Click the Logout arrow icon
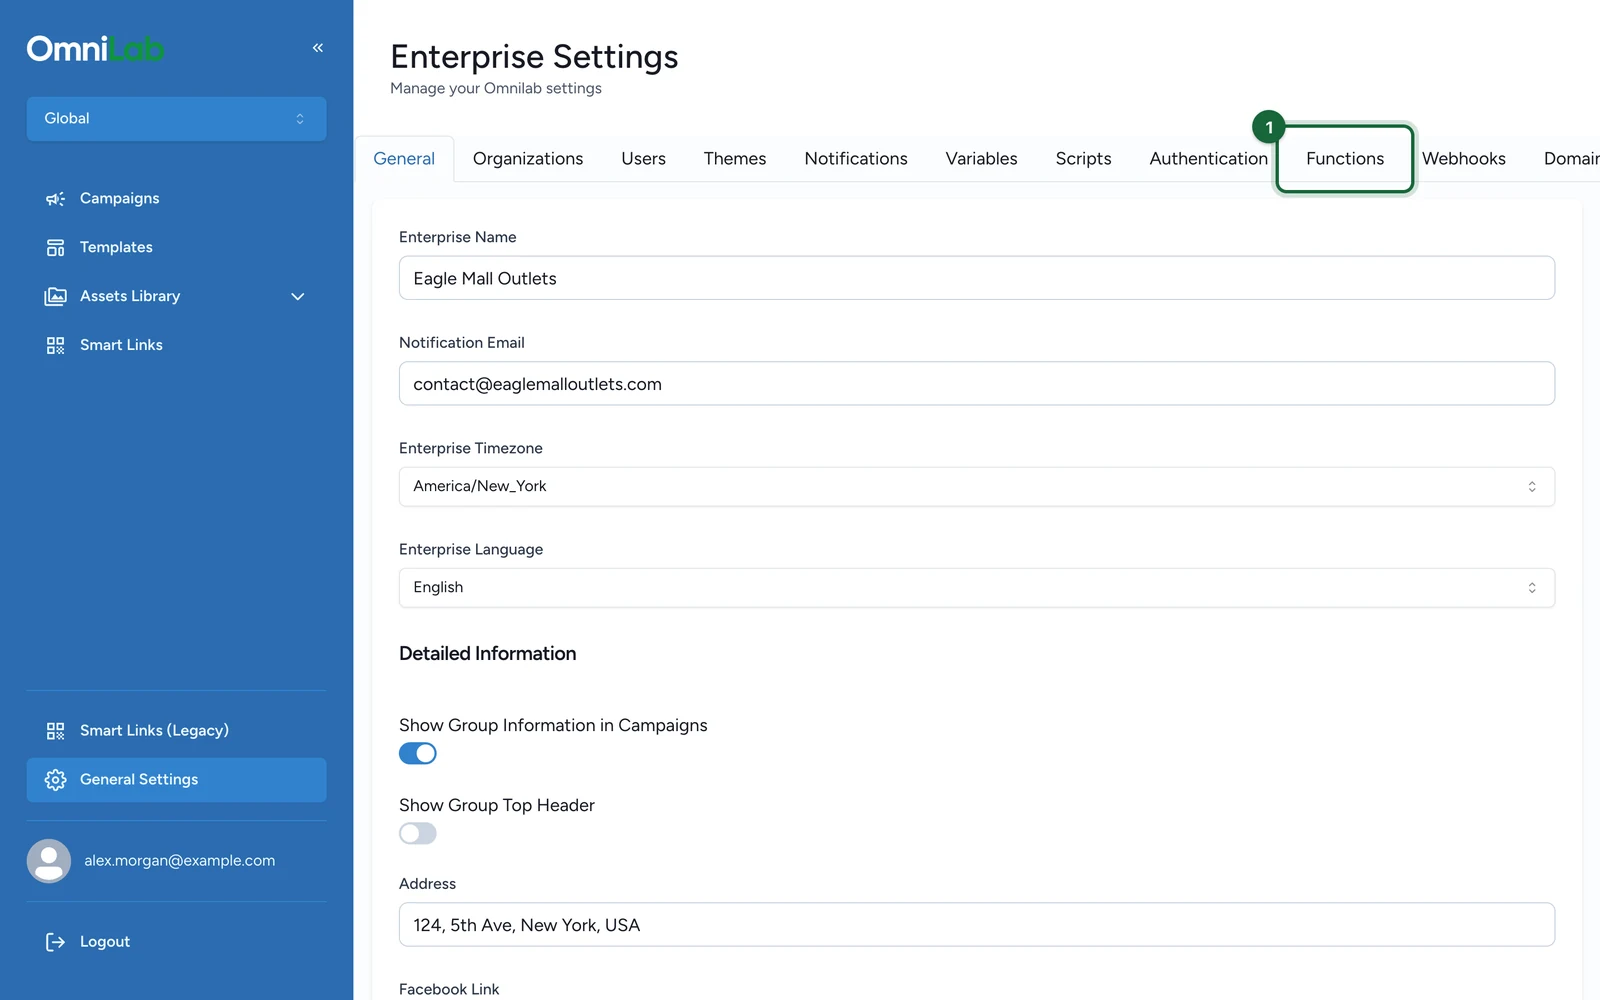Screen dimensions: 1600x1000 [55, 942]
